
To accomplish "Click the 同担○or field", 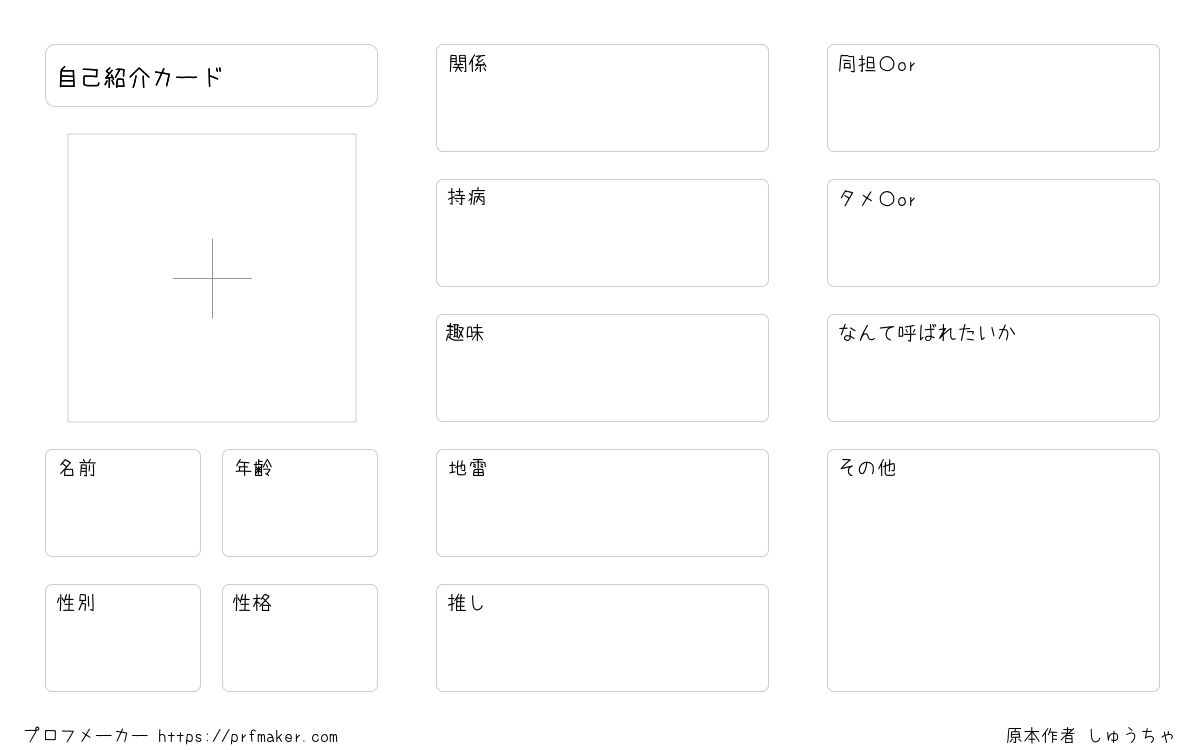I will coord(993,98).
